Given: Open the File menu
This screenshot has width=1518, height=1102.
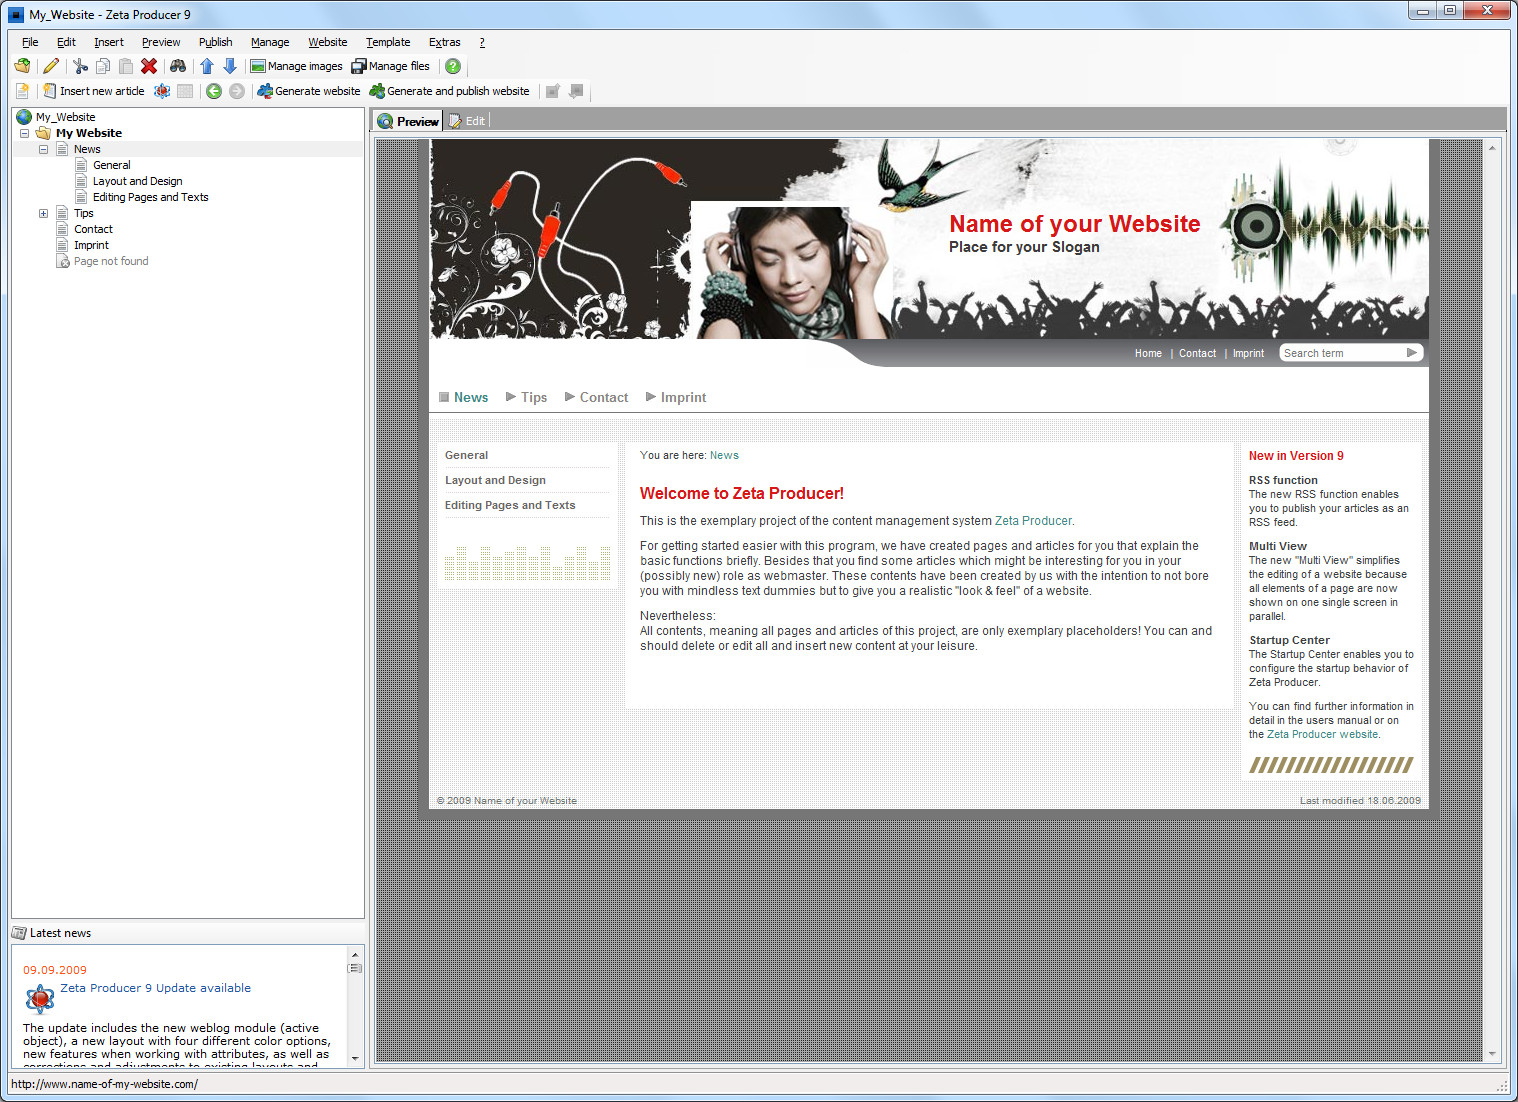Looking at the screenshot, I should tap(30, 42).
